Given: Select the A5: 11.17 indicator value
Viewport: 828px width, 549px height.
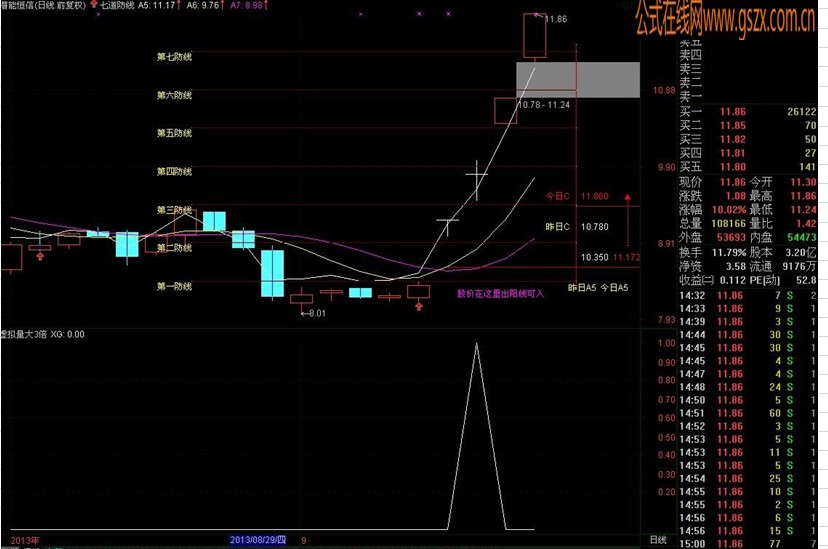Looking at the screenshot, I should (x=156, y=5).
